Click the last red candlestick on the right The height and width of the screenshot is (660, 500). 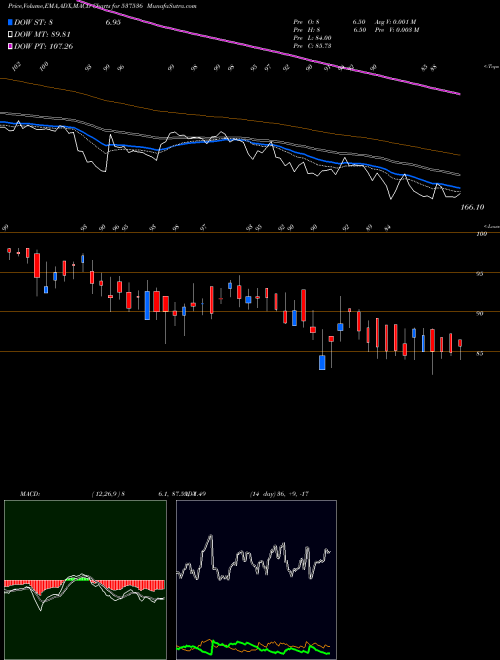coord(460,343)
